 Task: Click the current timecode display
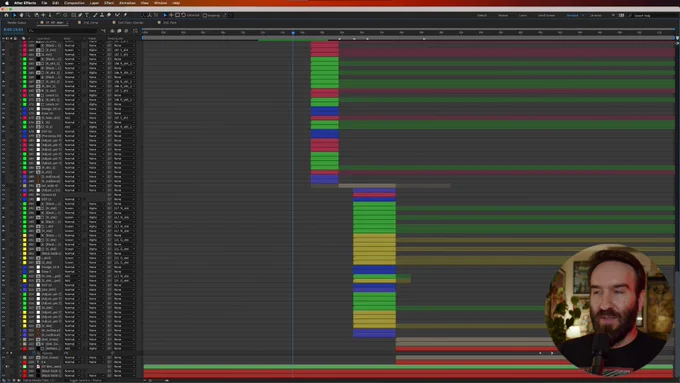[x=13, y=29]
